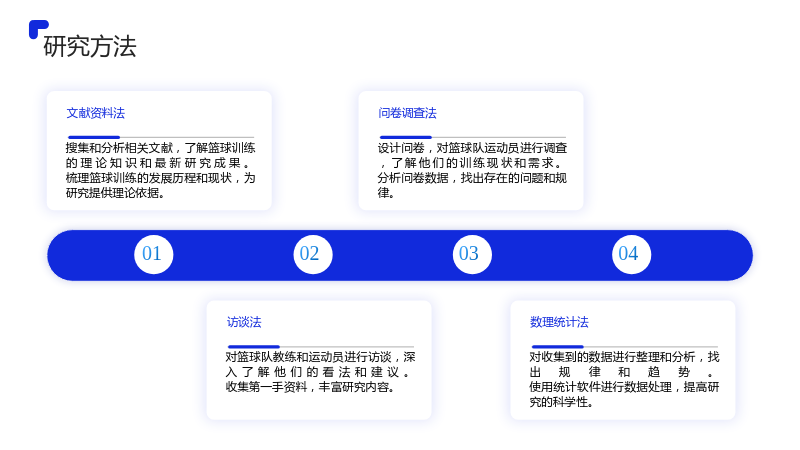Select the 访谈法 description paragraph

320,372
